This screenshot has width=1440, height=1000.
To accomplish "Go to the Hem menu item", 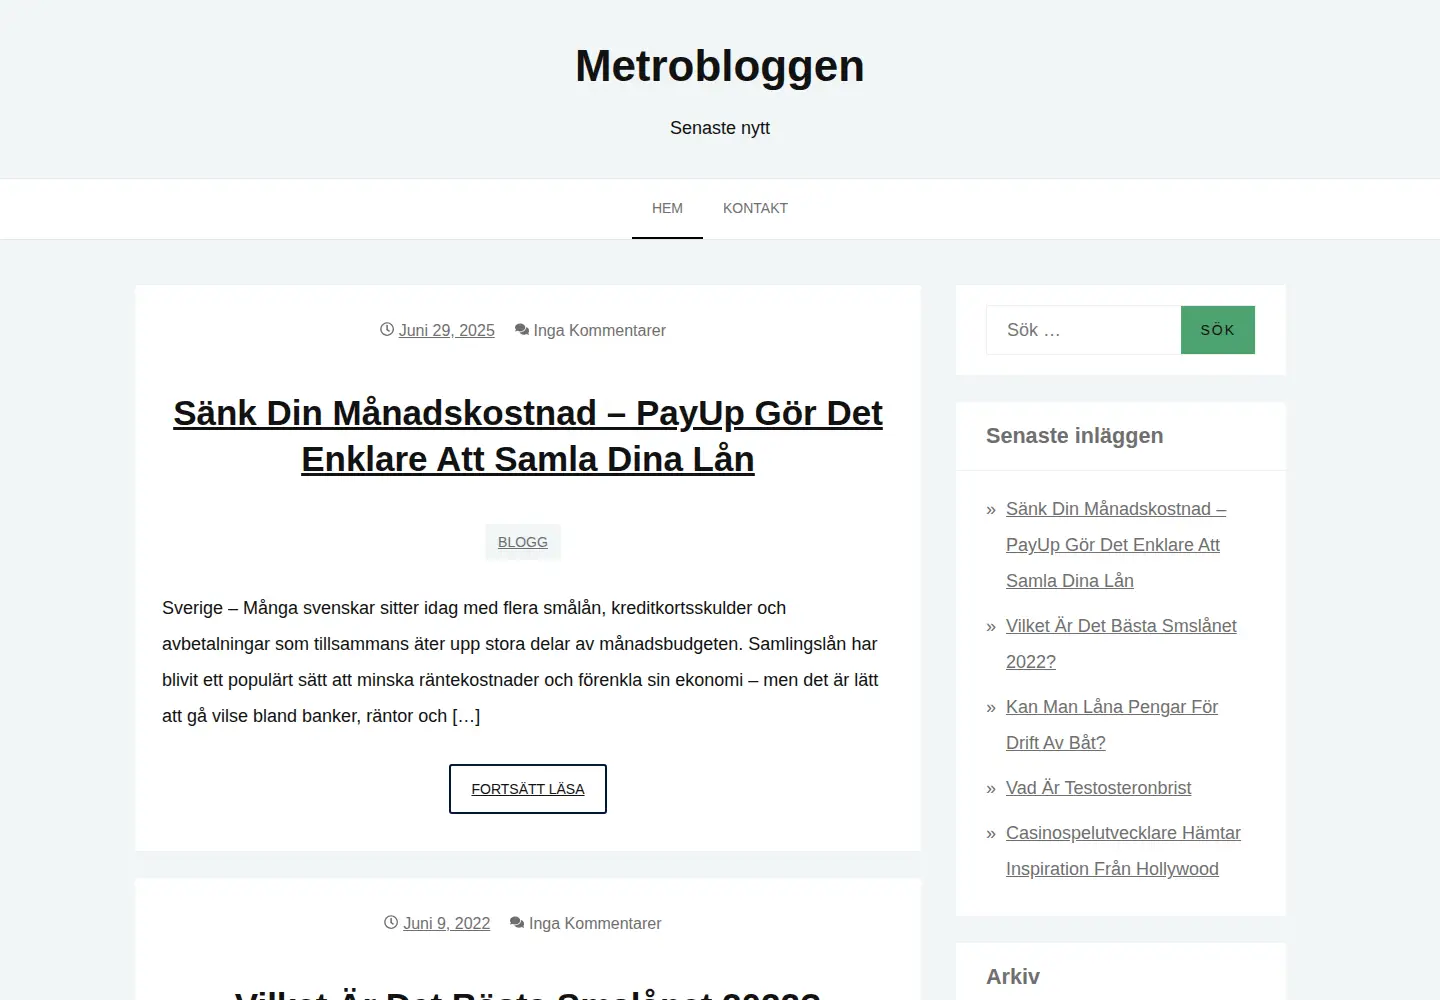I will tap(667, 208).
